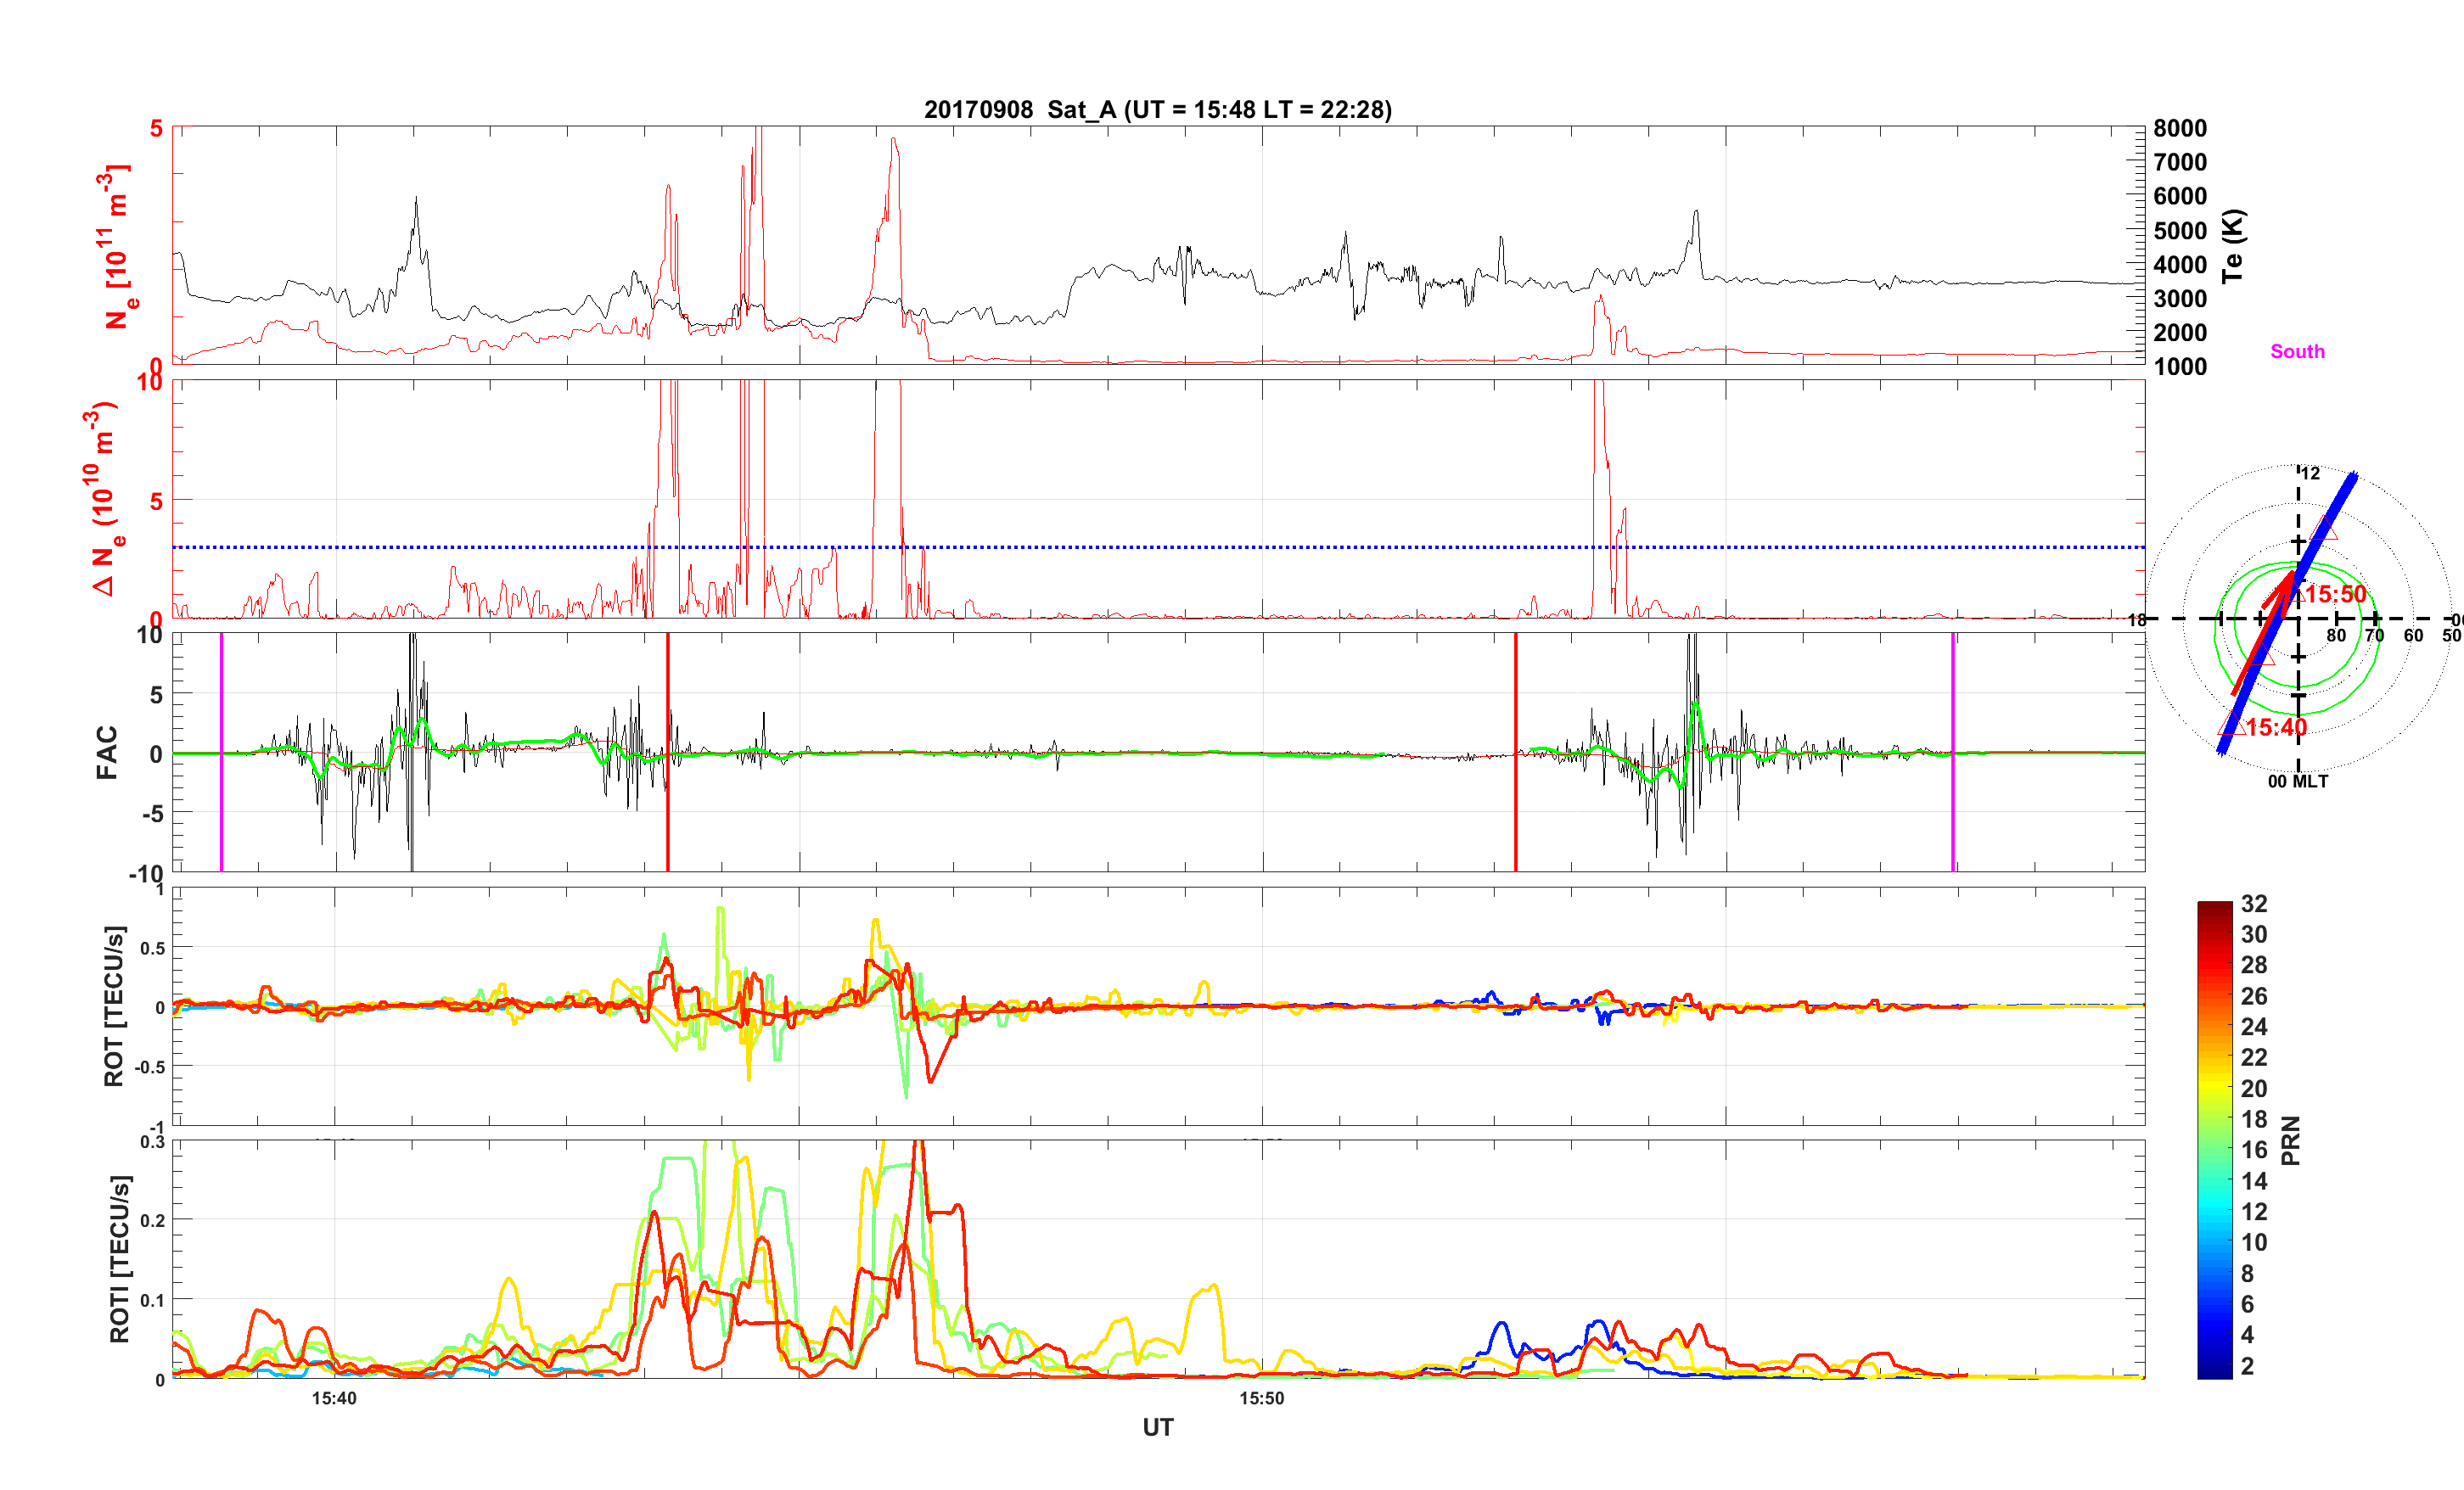Click the red '15:40' label on polar plot
The height and width of the screenshot is (1490, 2464).
pos(2276,727)
